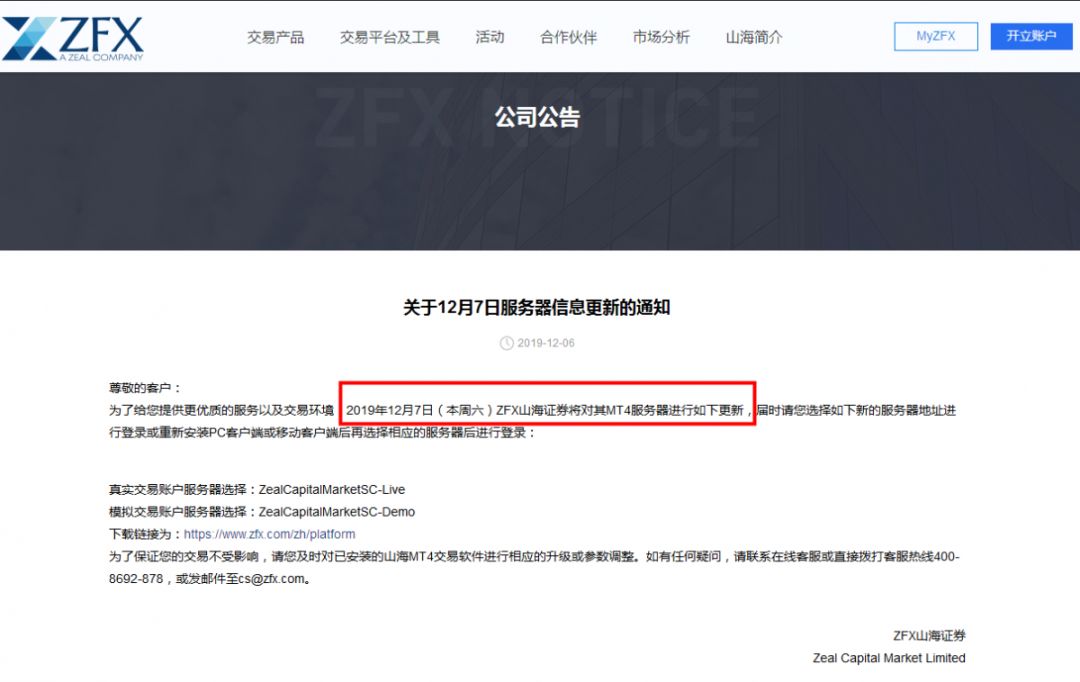The width and height of the screenshot is (1080, 682).
Task: Click the title 关于12月7日服务器信息更新的通知
Action: (x=537, y=307)
